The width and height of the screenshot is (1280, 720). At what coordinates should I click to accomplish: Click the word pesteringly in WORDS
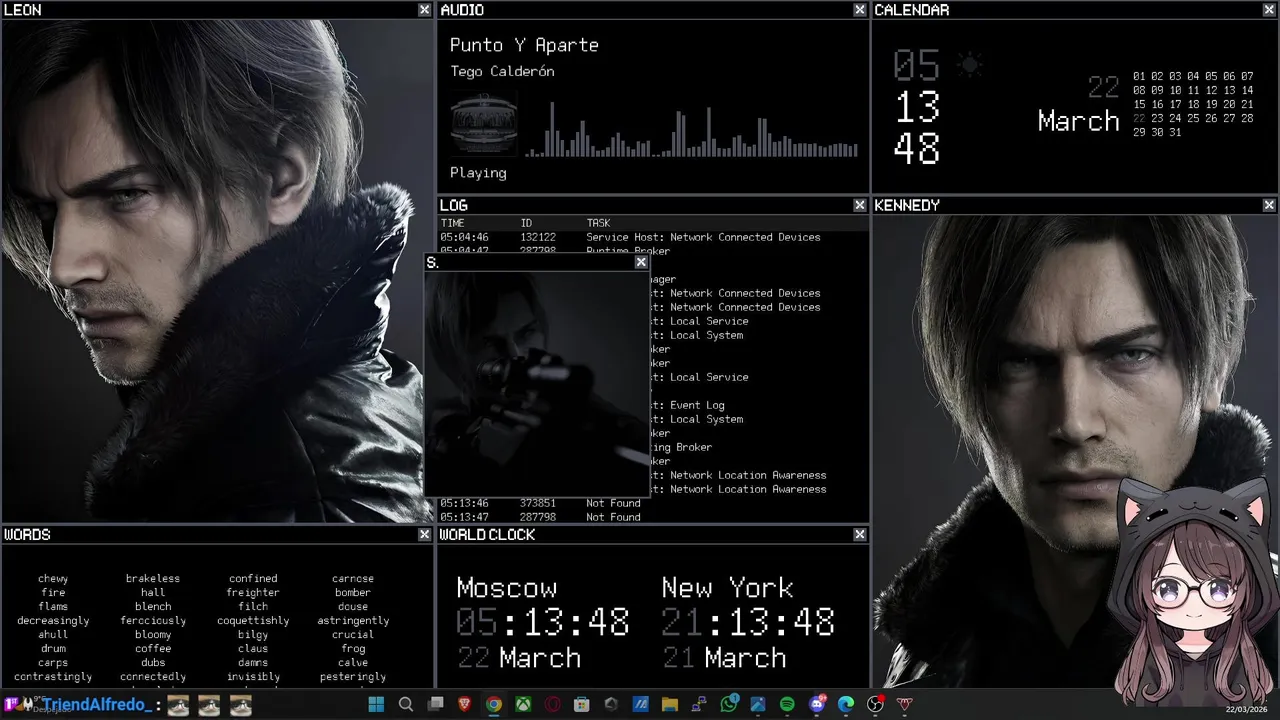coord(353,676)
